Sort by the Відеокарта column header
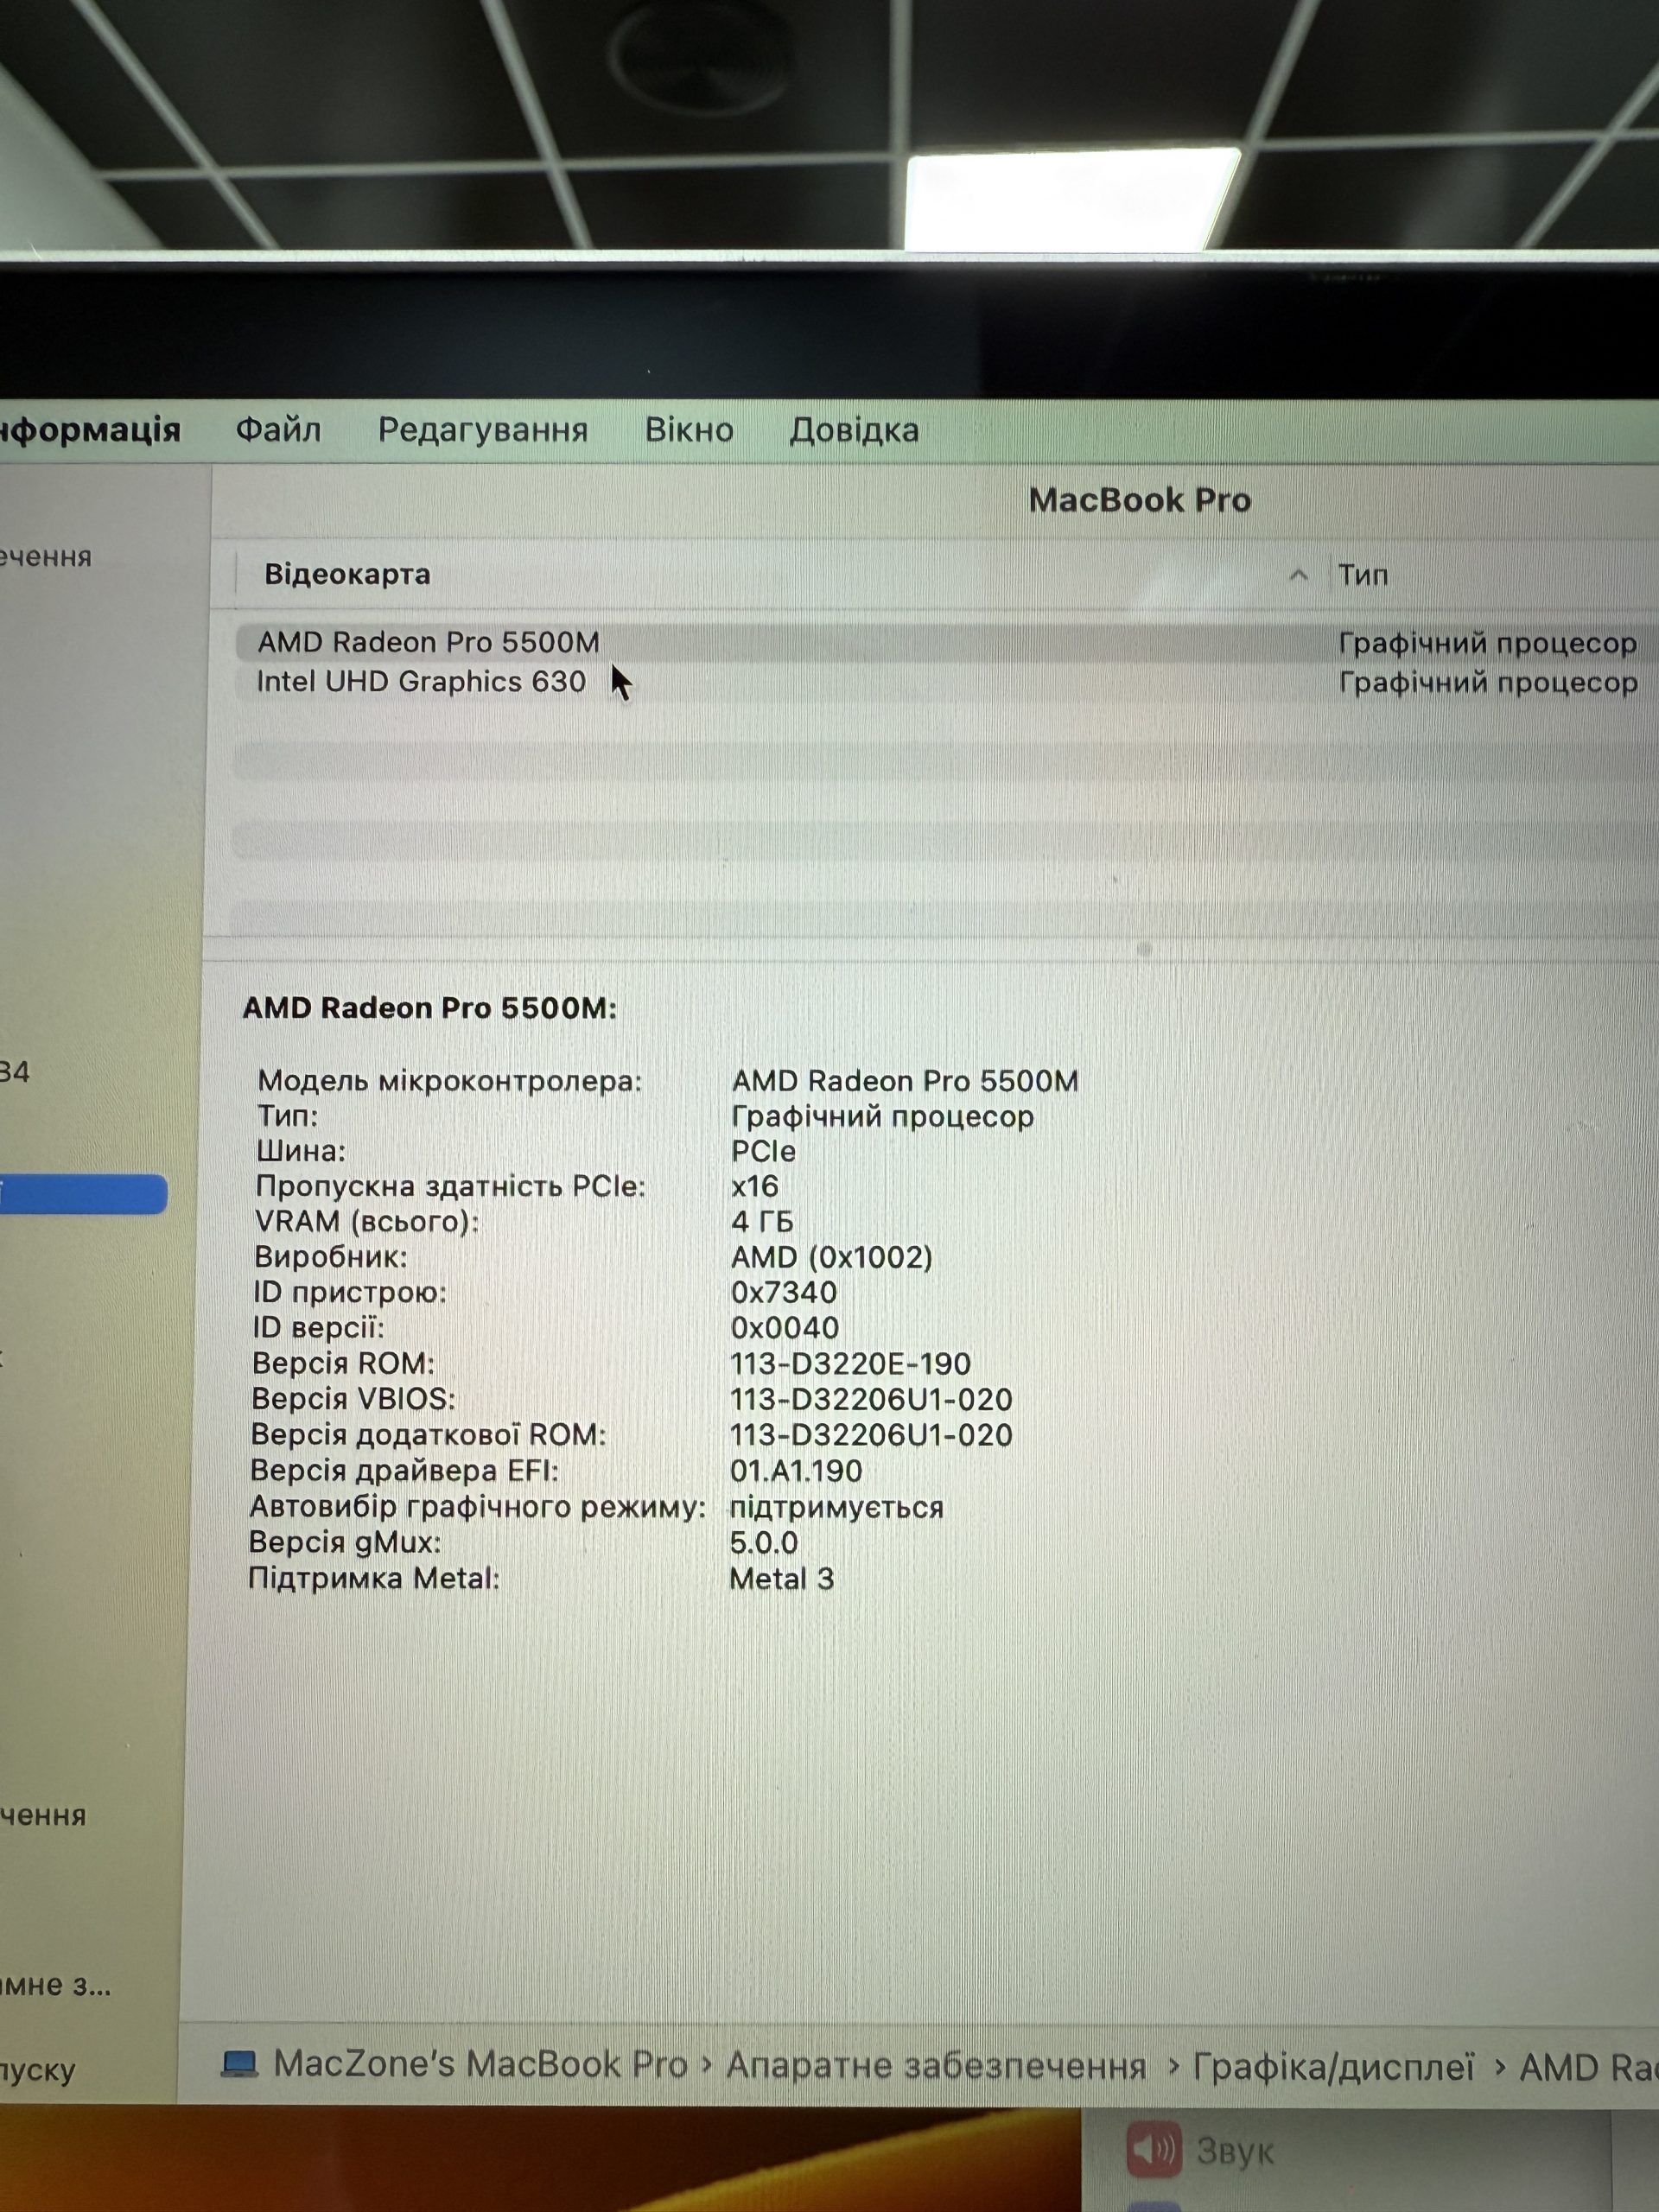Viewport: 1659px width, 2212px height. click(347, 574)
